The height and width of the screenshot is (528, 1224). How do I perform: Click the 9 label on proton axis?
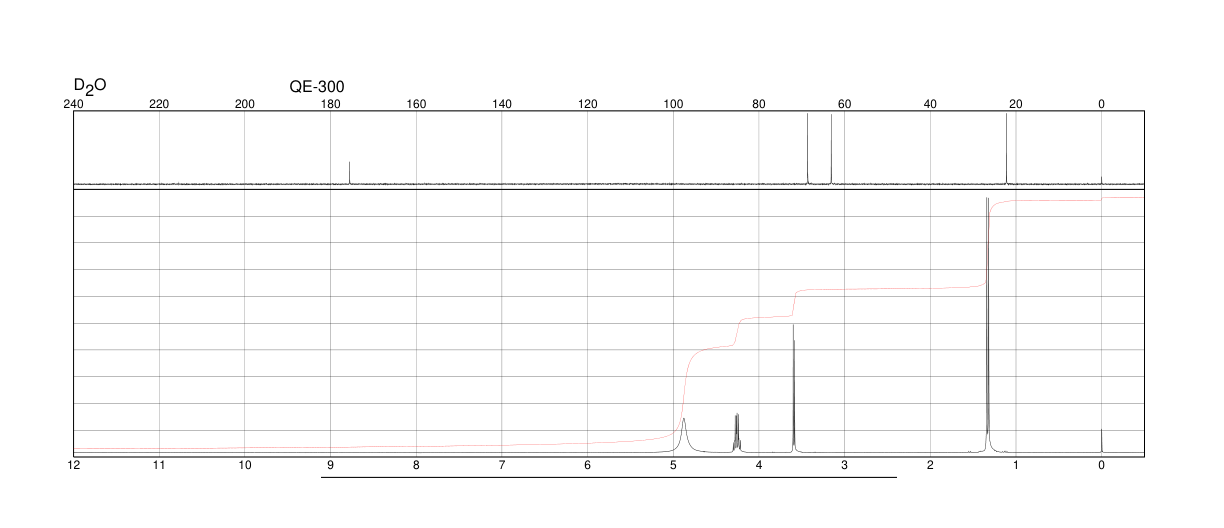tap(331, 465)
